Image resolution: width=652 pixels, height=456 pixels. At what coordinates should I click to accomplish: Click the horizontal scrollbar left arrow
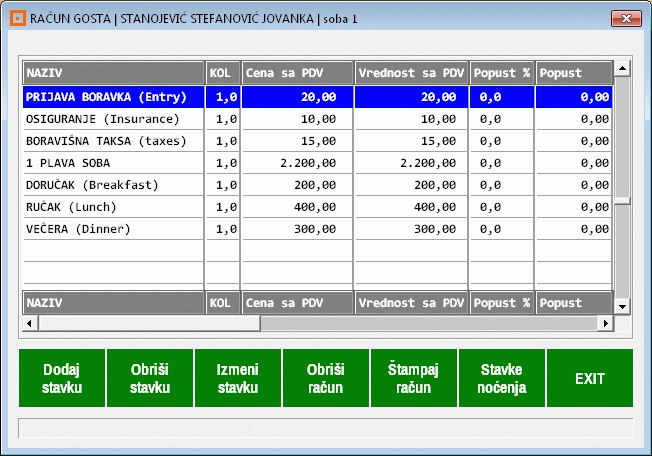click(30, 323)
